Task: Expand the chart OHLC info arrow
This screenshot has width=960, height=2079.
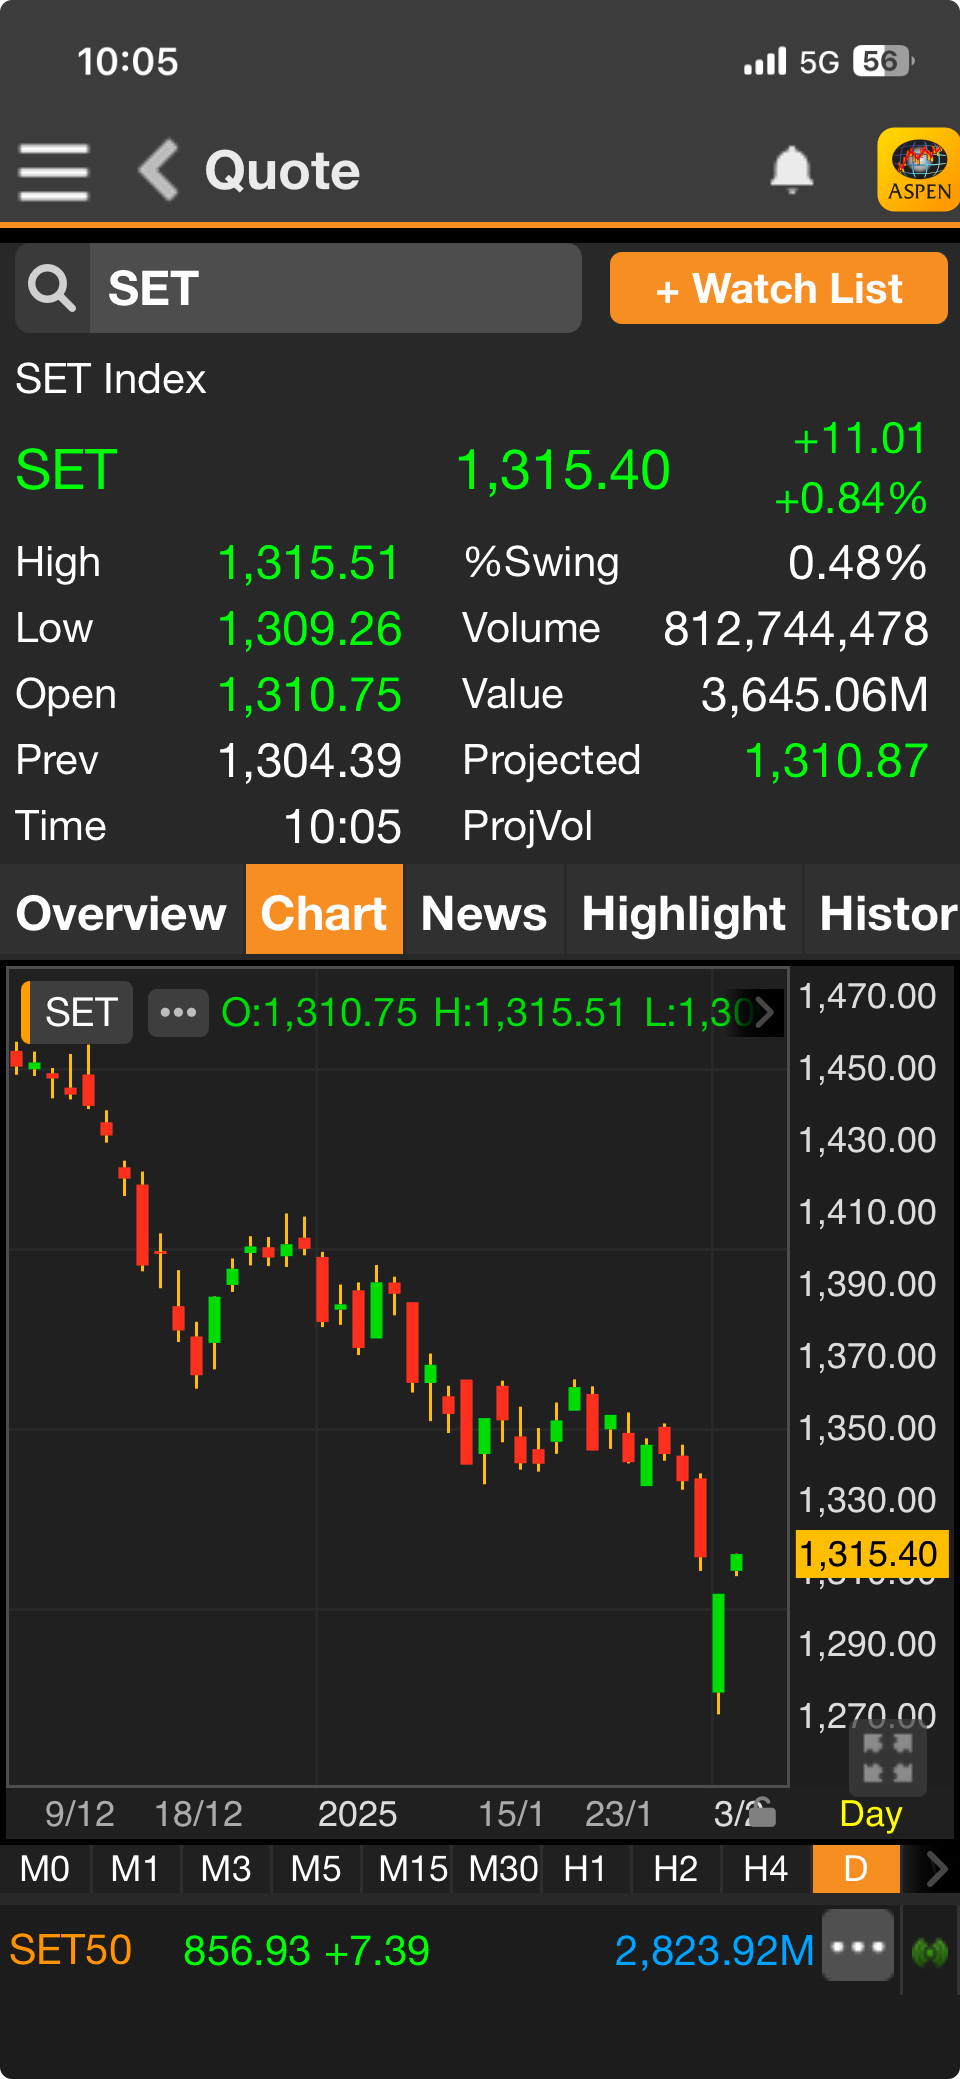Action: coord(765,1013)
